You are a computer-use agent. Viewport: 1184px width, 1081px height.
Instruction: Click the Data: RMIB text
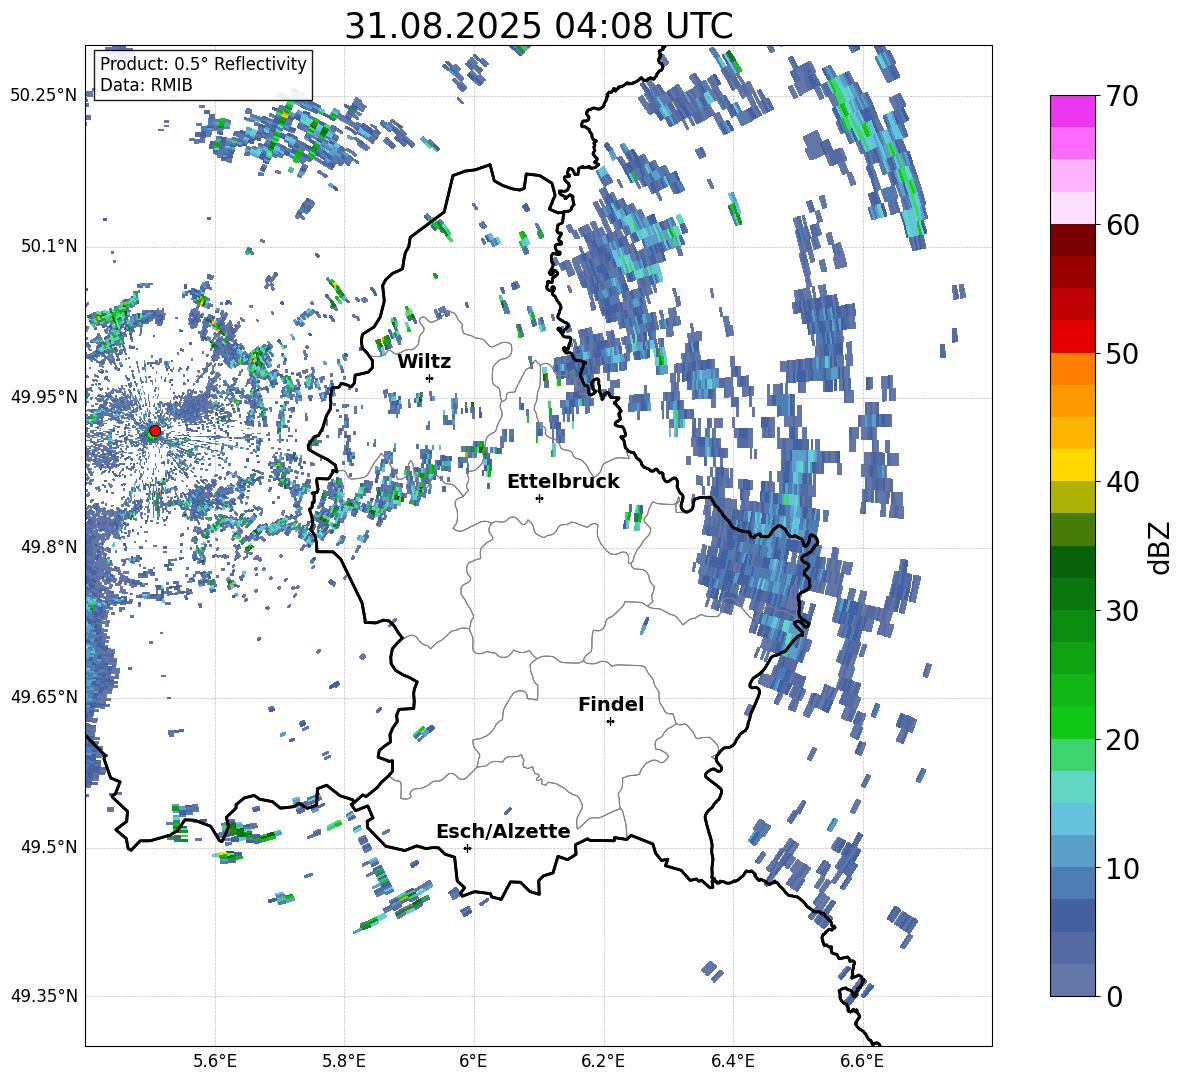point(146,85)
